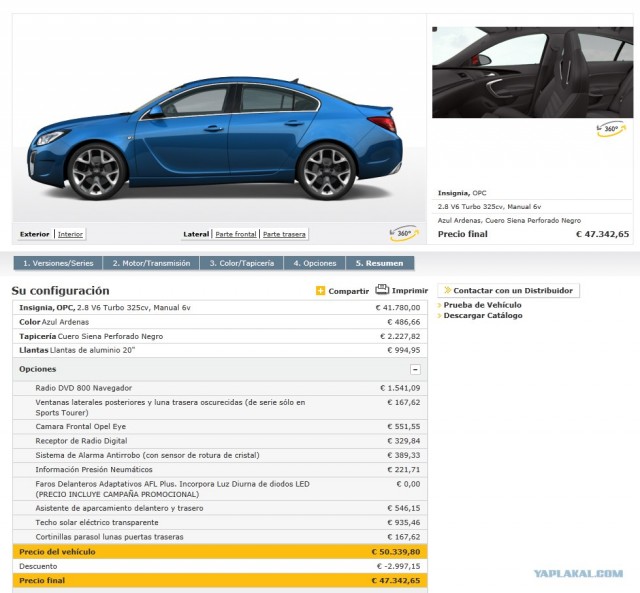
Task: Click Descargar Catálogo link
Action: (483, 315)
